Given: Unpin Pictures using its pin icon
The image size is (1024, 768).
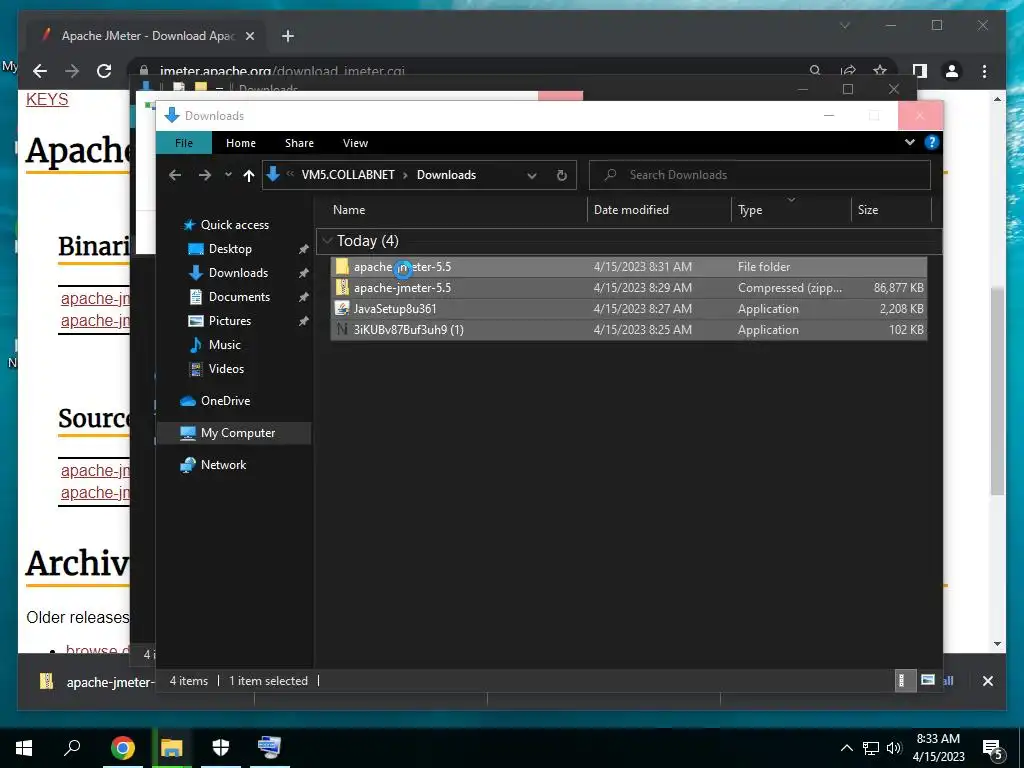Looking at the screenshot, I should click(303, 321).
